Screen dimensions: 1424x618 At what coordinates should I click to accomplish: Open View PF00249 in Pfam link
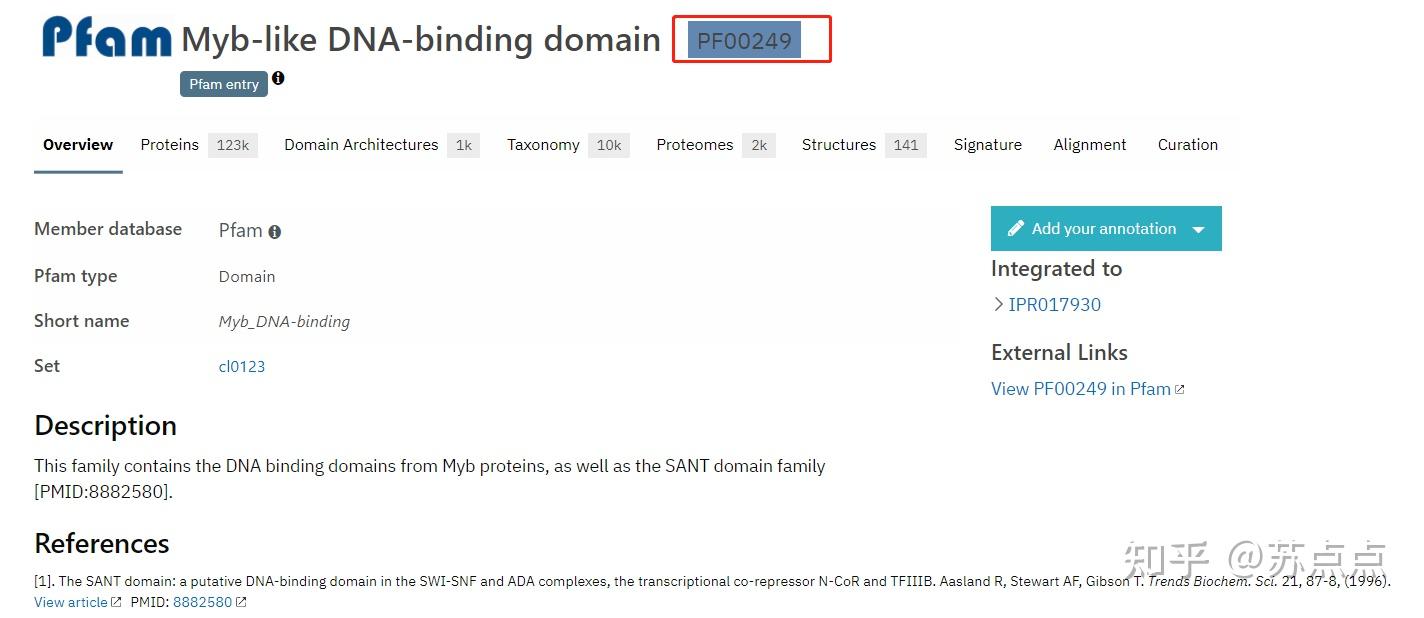tap(1080, 389)
